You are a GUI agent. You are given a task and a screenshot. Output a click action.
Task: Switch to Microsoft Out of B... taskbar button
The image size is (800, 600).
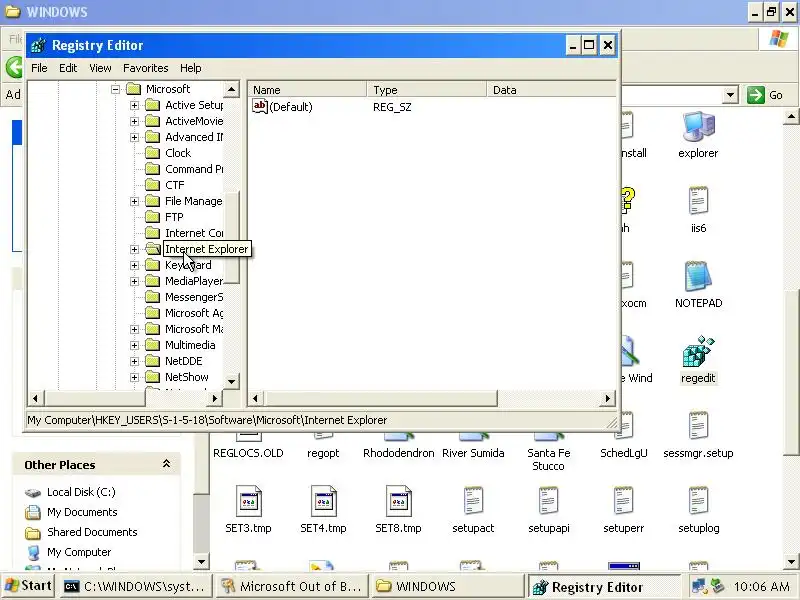pyautogui.click(x=292, y=587)
